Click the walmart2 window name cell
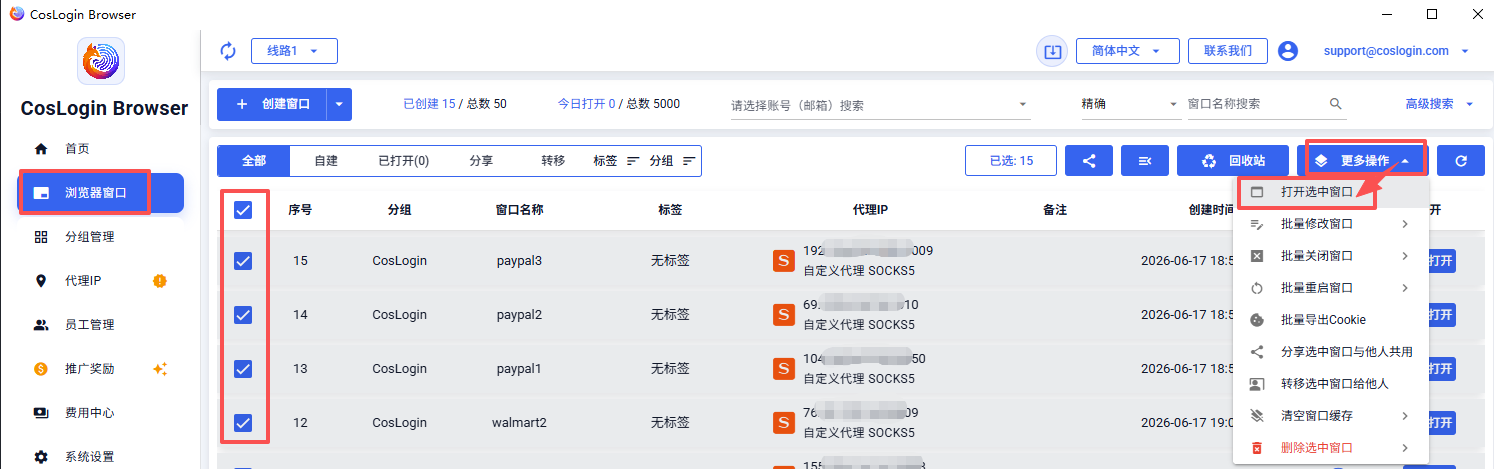 519,423
